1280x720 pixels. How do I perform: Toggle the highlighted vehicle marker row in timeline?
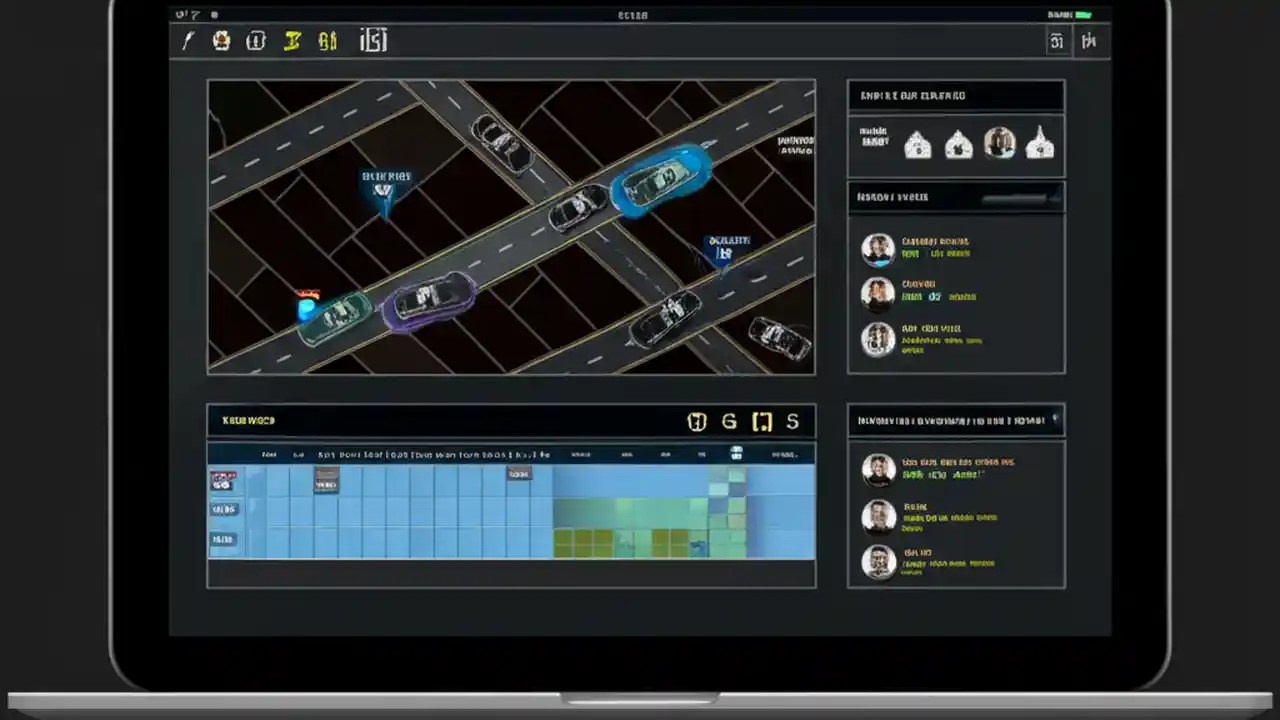(222, 481)
